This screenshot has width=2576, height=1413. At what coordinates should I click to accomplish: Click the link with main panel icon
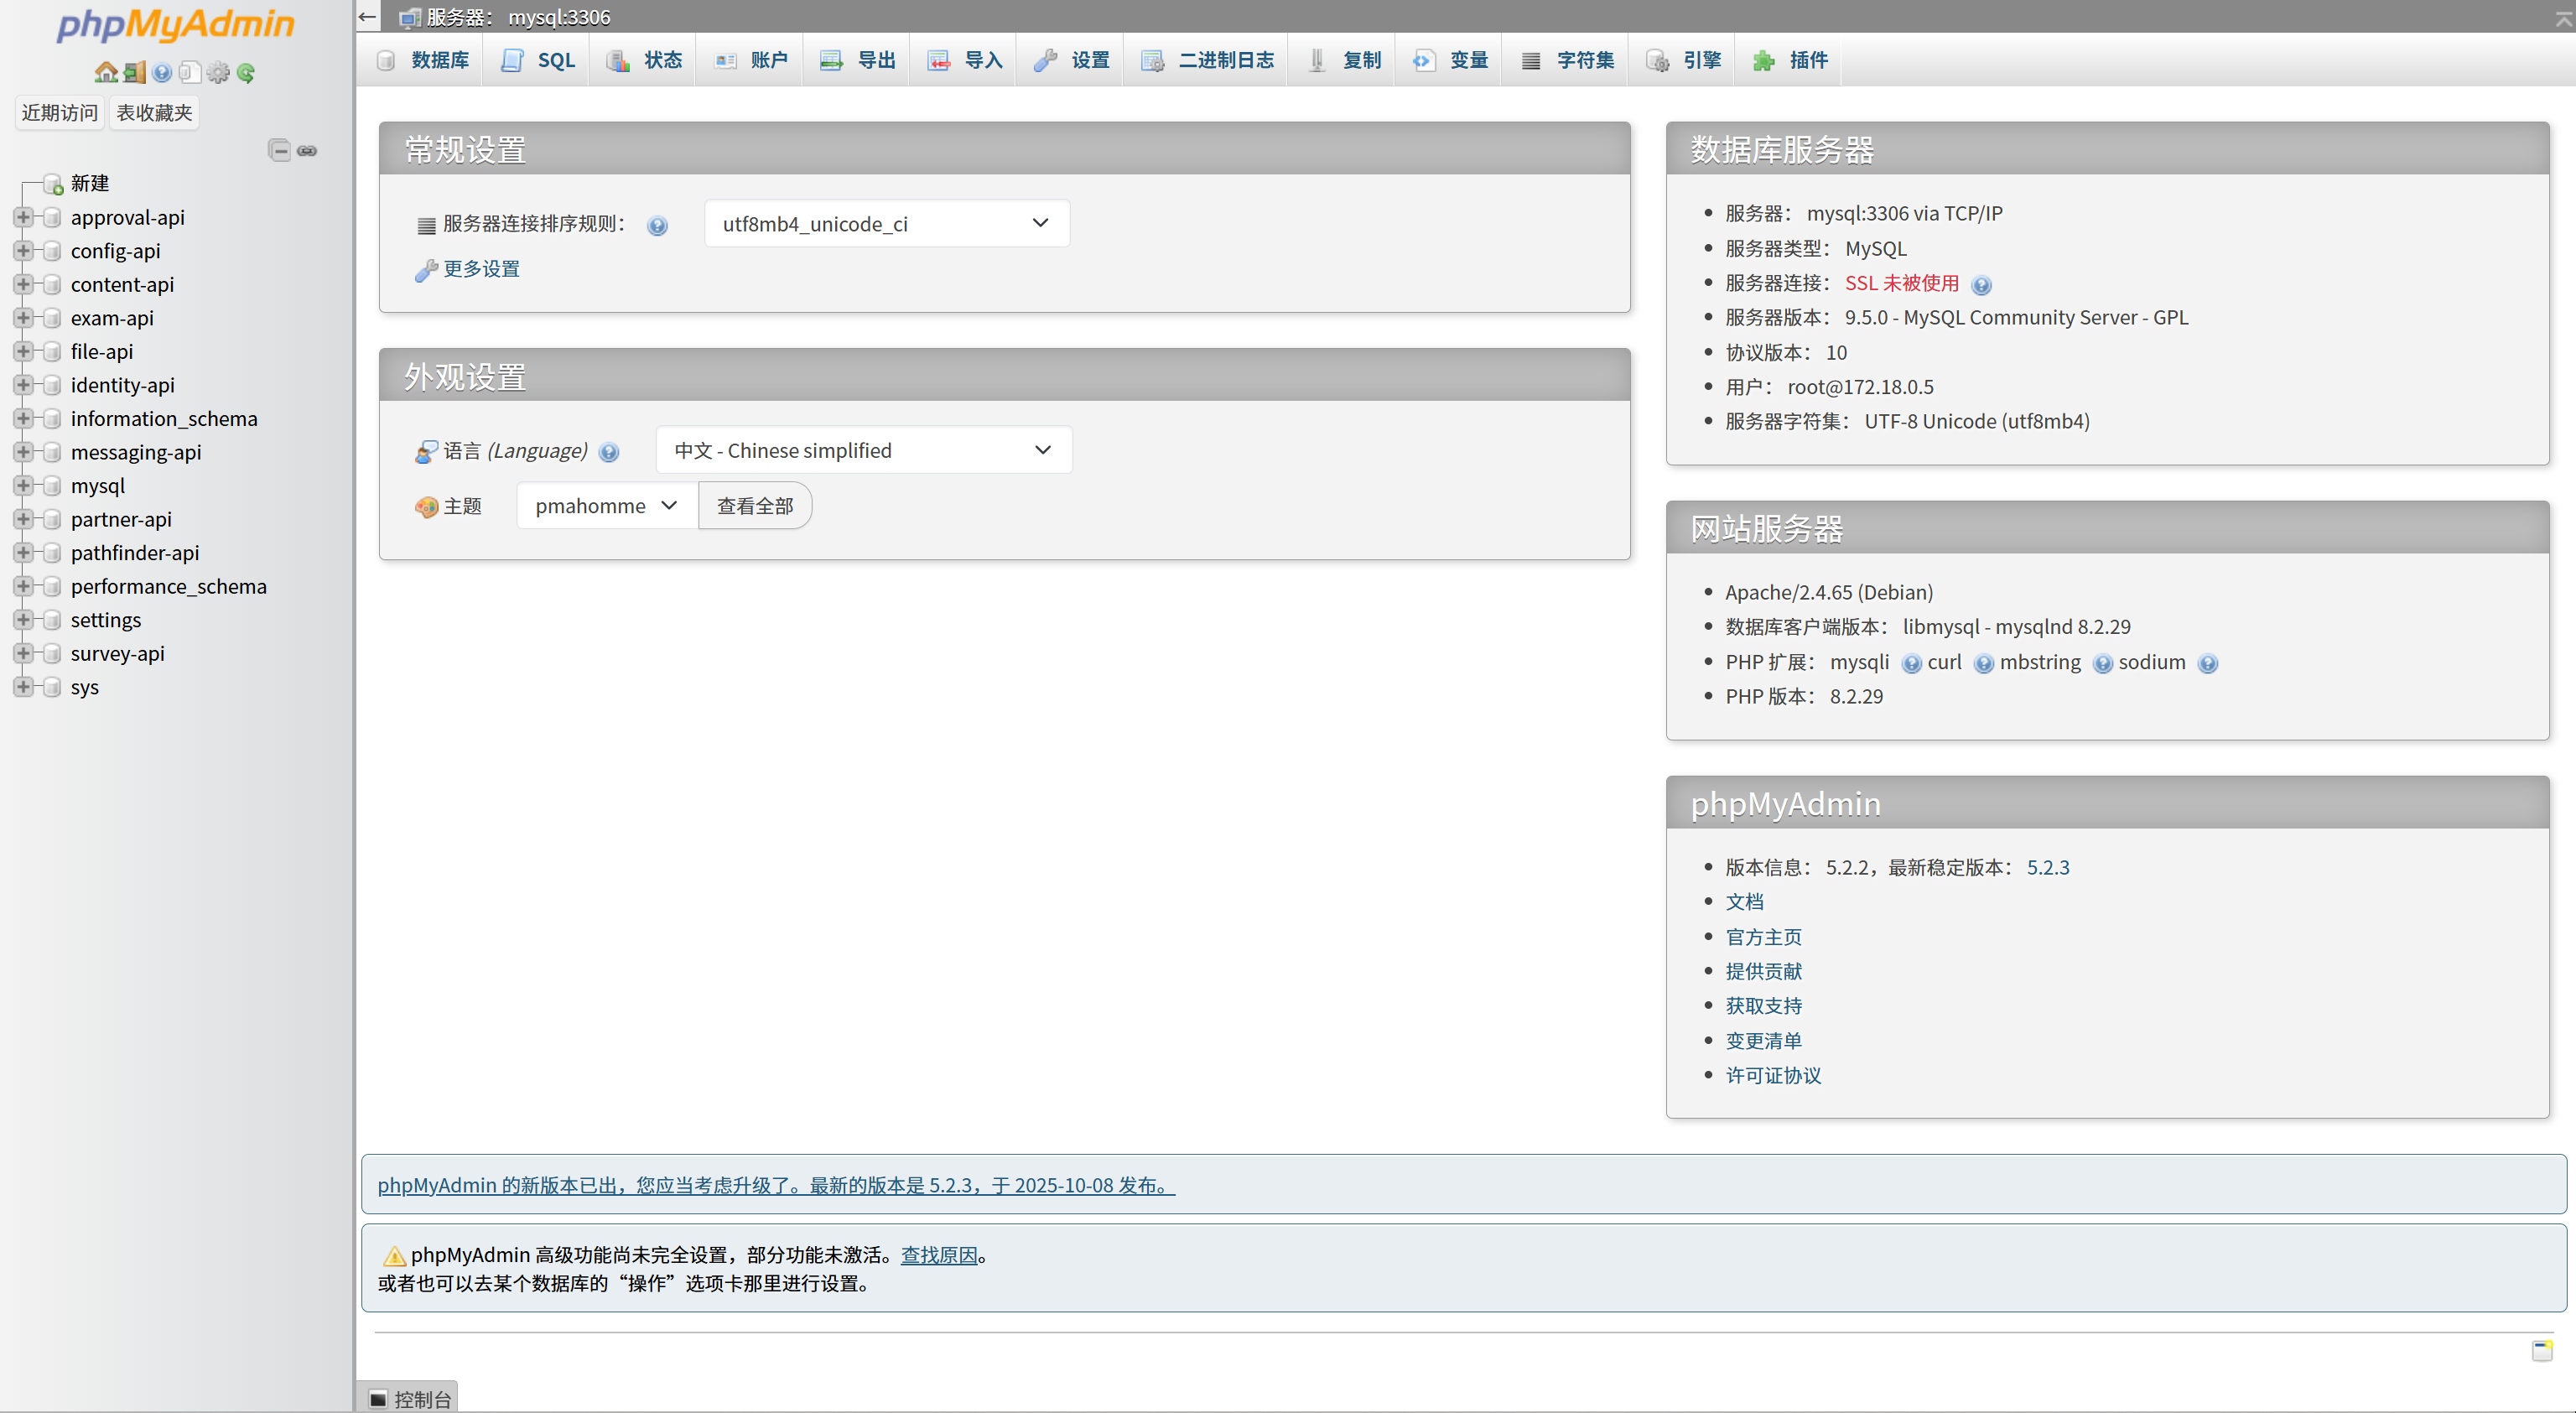(307, 150)
